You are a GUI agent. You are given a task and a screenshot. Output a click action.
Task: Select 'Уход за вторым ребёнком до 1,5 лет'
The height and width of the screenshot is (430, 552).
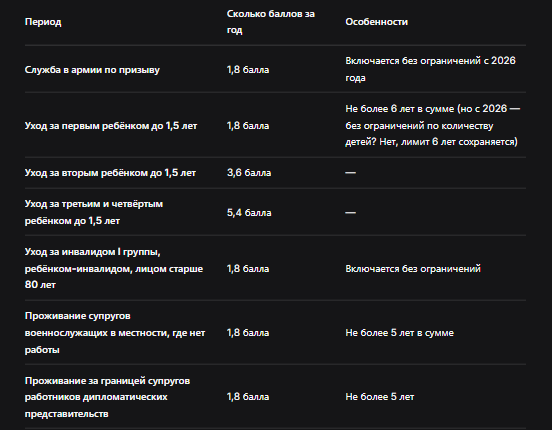coord(110,173)
